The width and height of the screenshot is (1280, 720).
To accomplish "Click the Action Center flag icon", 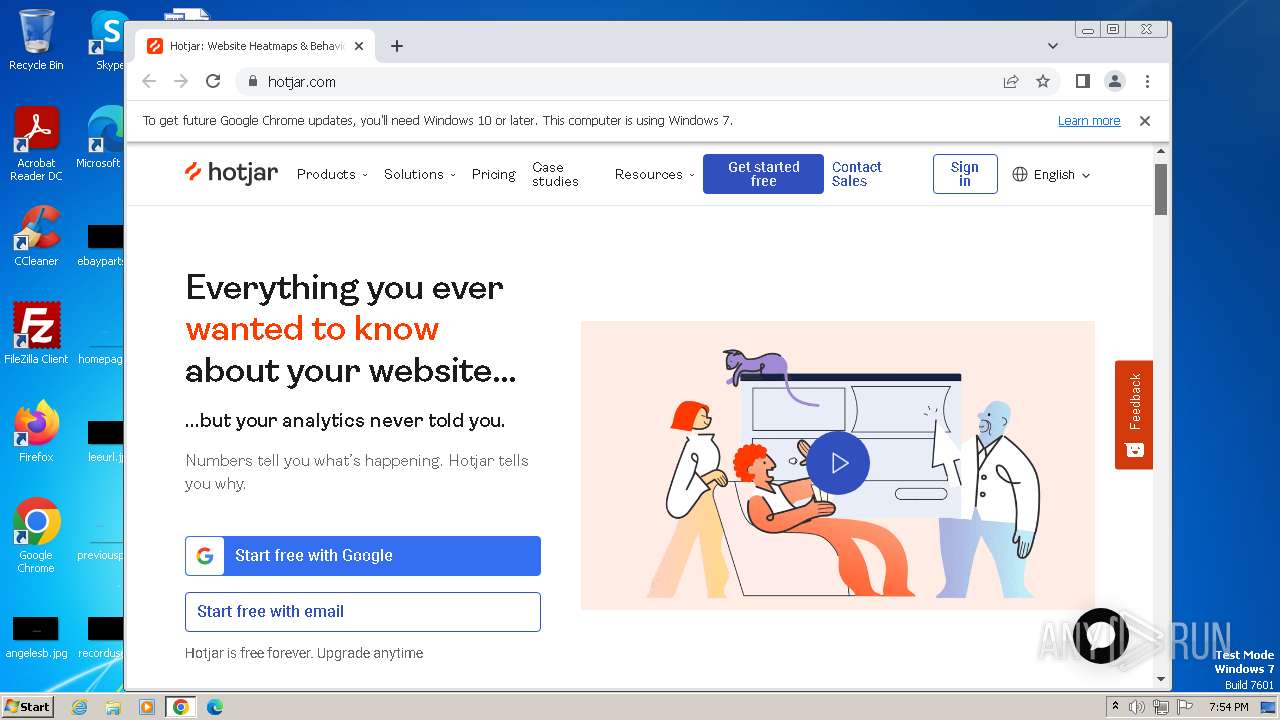I will [x=1183, y=707].
